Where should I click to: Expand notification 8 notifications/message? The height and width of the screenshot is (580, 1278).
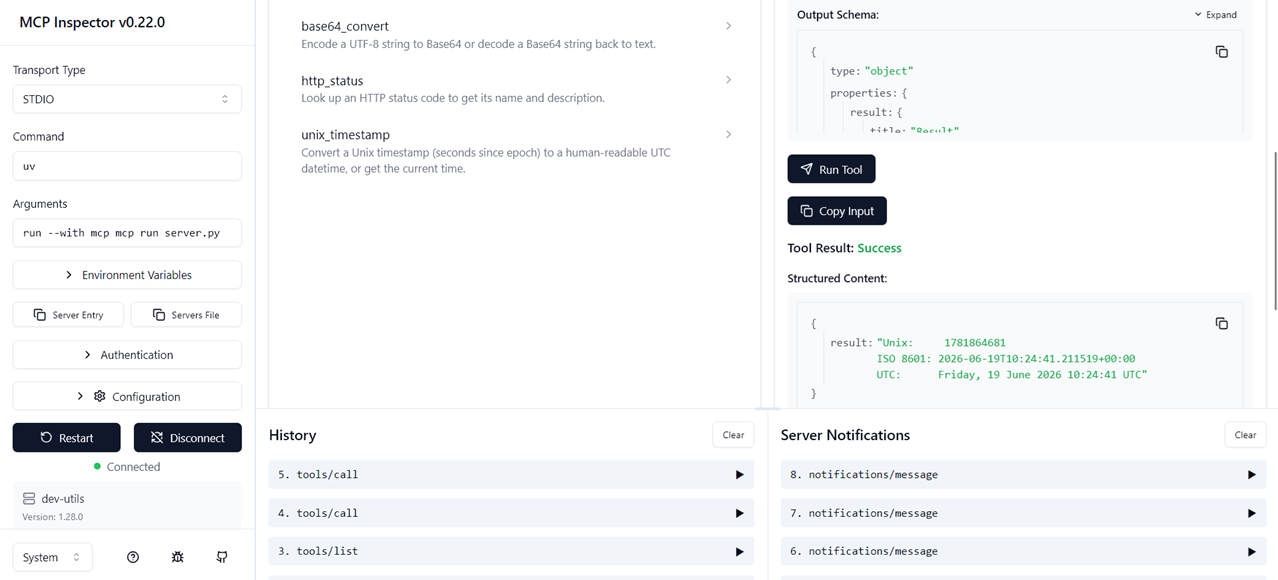pos(1023,475)
